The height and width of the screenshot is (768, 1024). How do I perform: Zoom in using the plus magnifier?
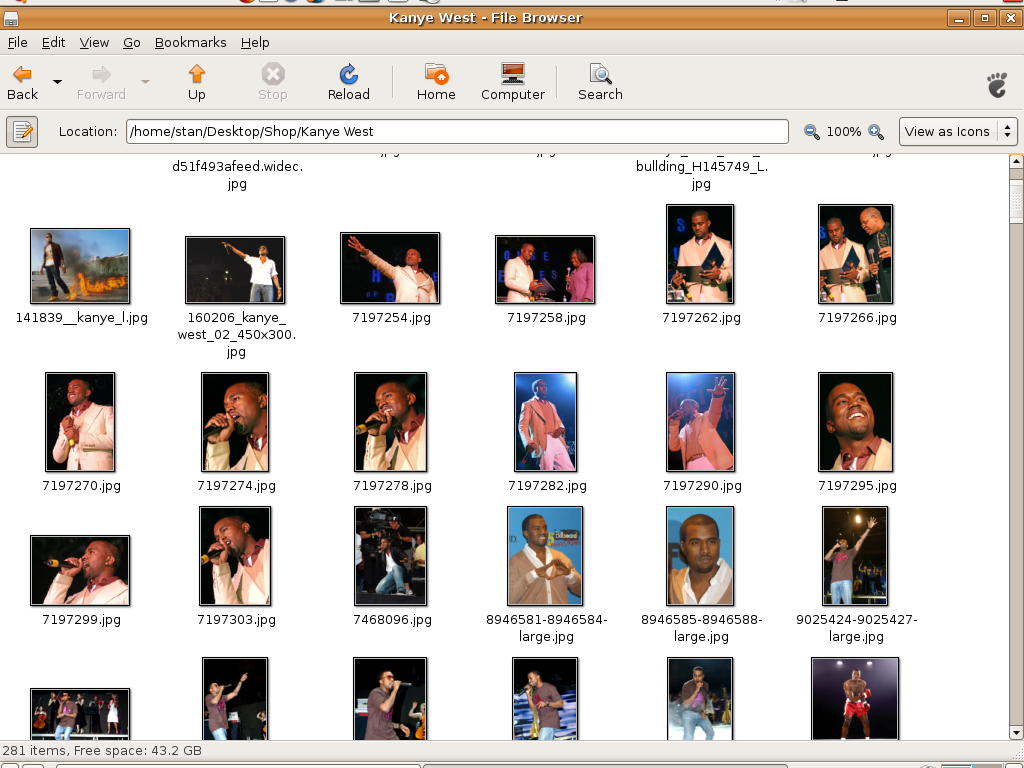click(x=876, y=132)
